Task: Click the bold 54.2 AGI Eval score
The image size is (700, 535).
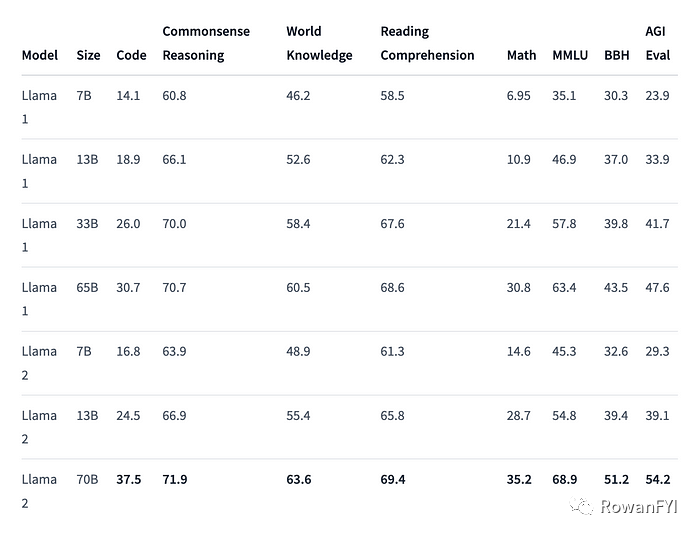Action: click(658, 479)
